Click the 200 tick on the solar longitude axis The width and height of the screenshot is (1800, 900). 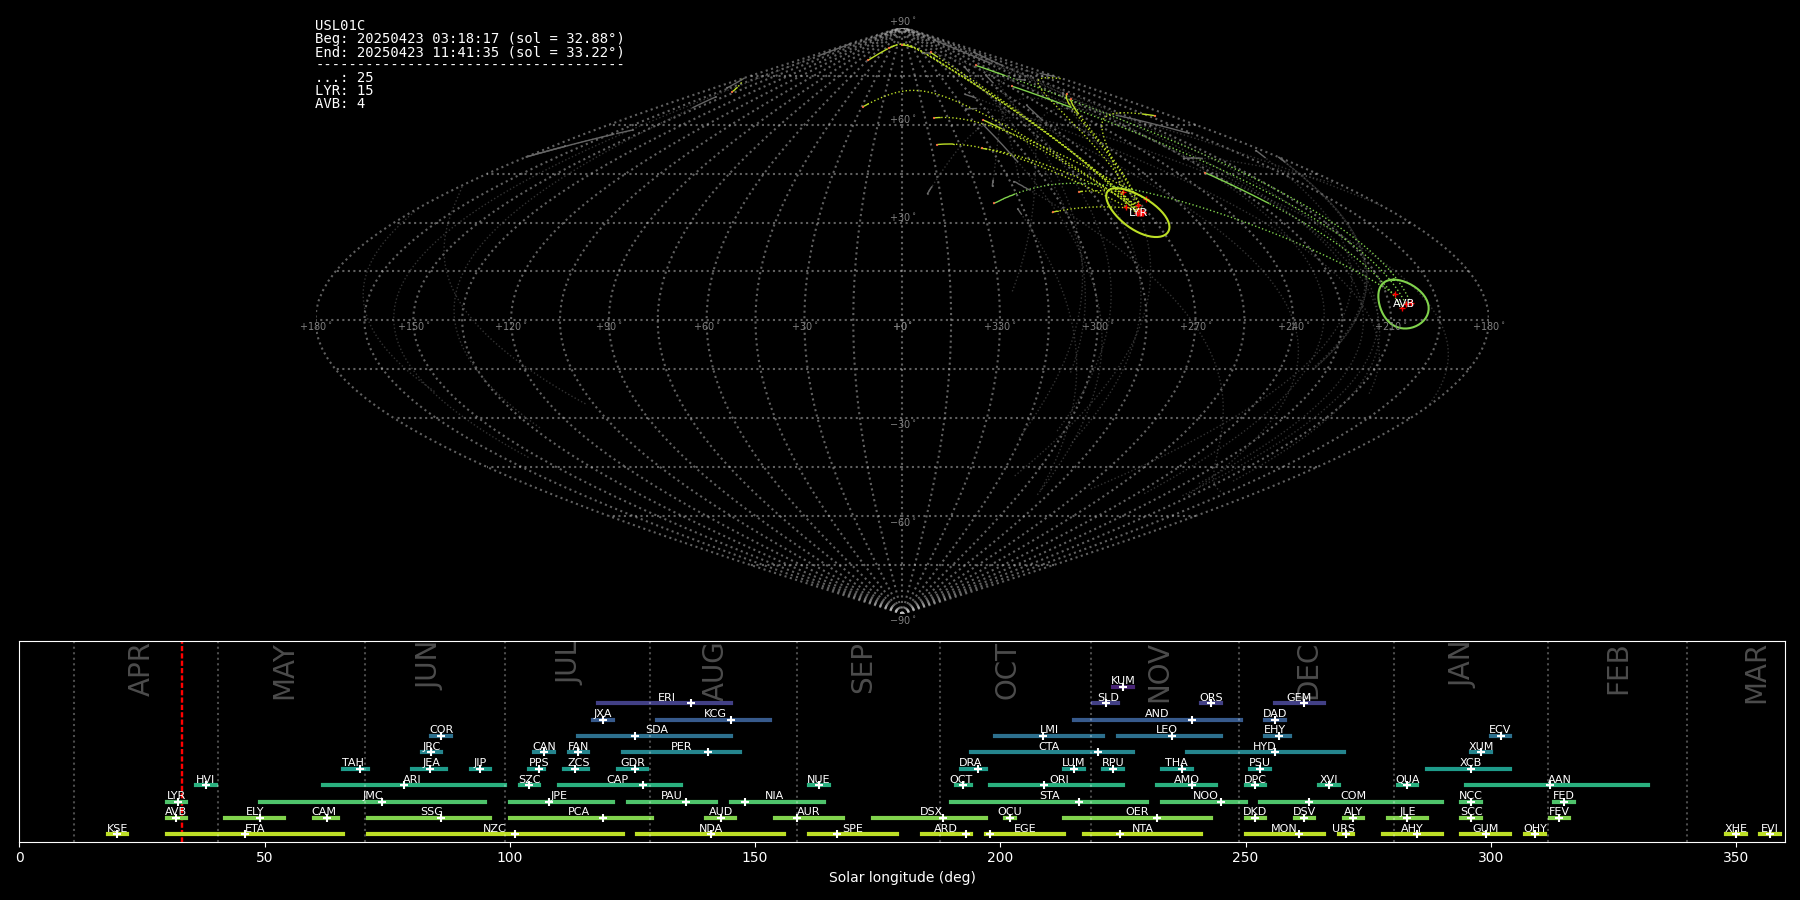(x=1000, y=857)
